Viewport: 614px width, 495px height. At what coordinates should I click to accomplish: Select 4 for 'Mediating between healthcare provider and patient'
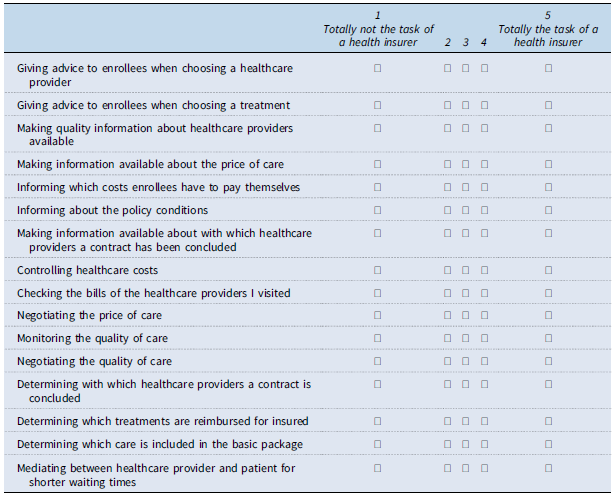(x=484, y=467)
